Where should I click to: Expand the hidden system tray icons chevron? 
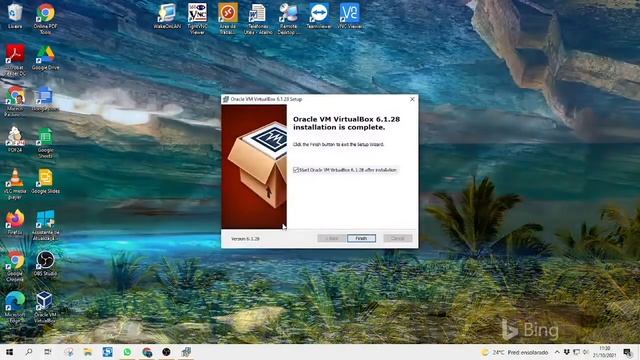coord(557,352)
